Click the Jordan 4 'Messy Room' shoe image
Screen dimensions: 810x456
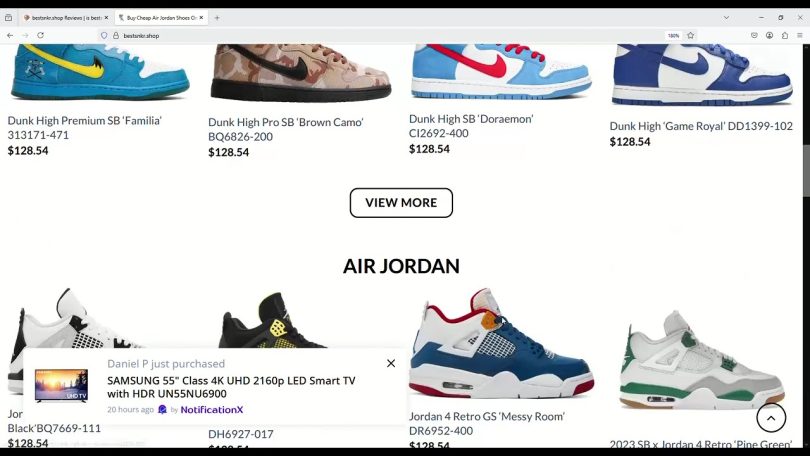pos(501,343)
